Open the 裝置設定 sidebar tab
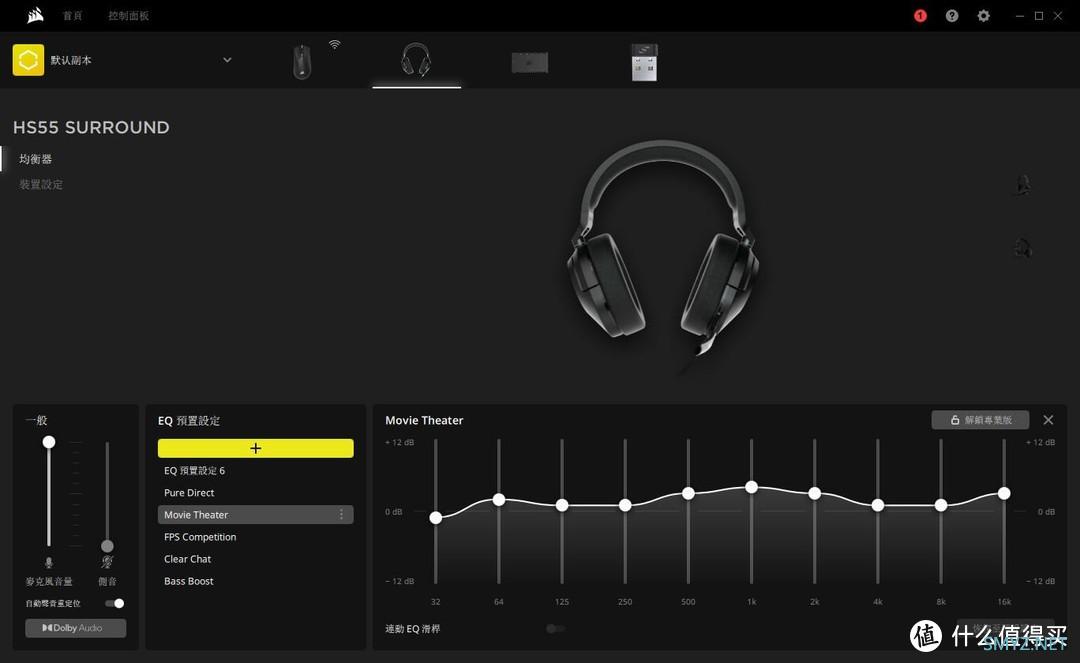The height and width of the screenshot is (663, 1080). tap(41, 185)
